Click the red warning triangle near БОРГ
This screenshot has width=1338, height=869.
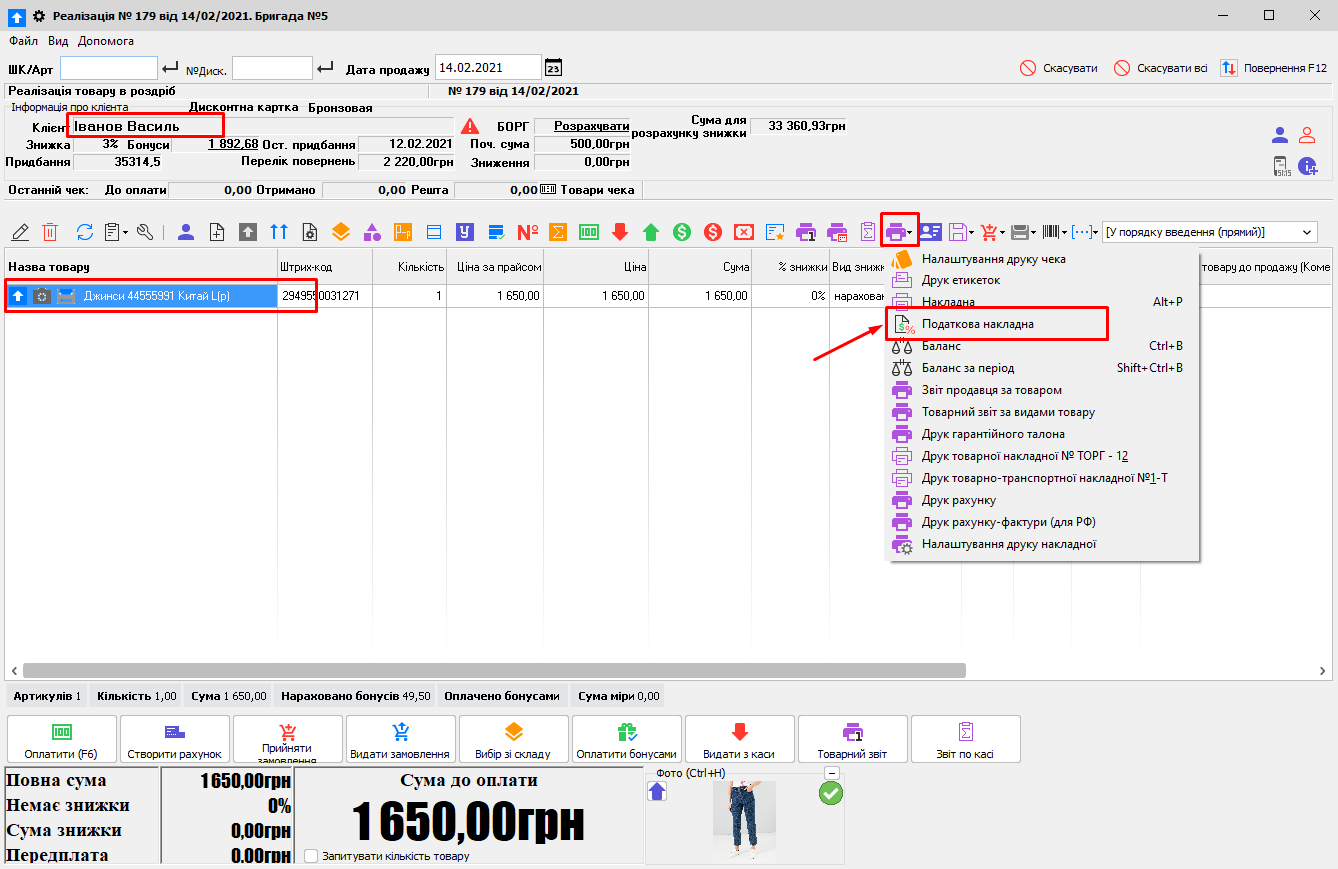tap(470, 127)
